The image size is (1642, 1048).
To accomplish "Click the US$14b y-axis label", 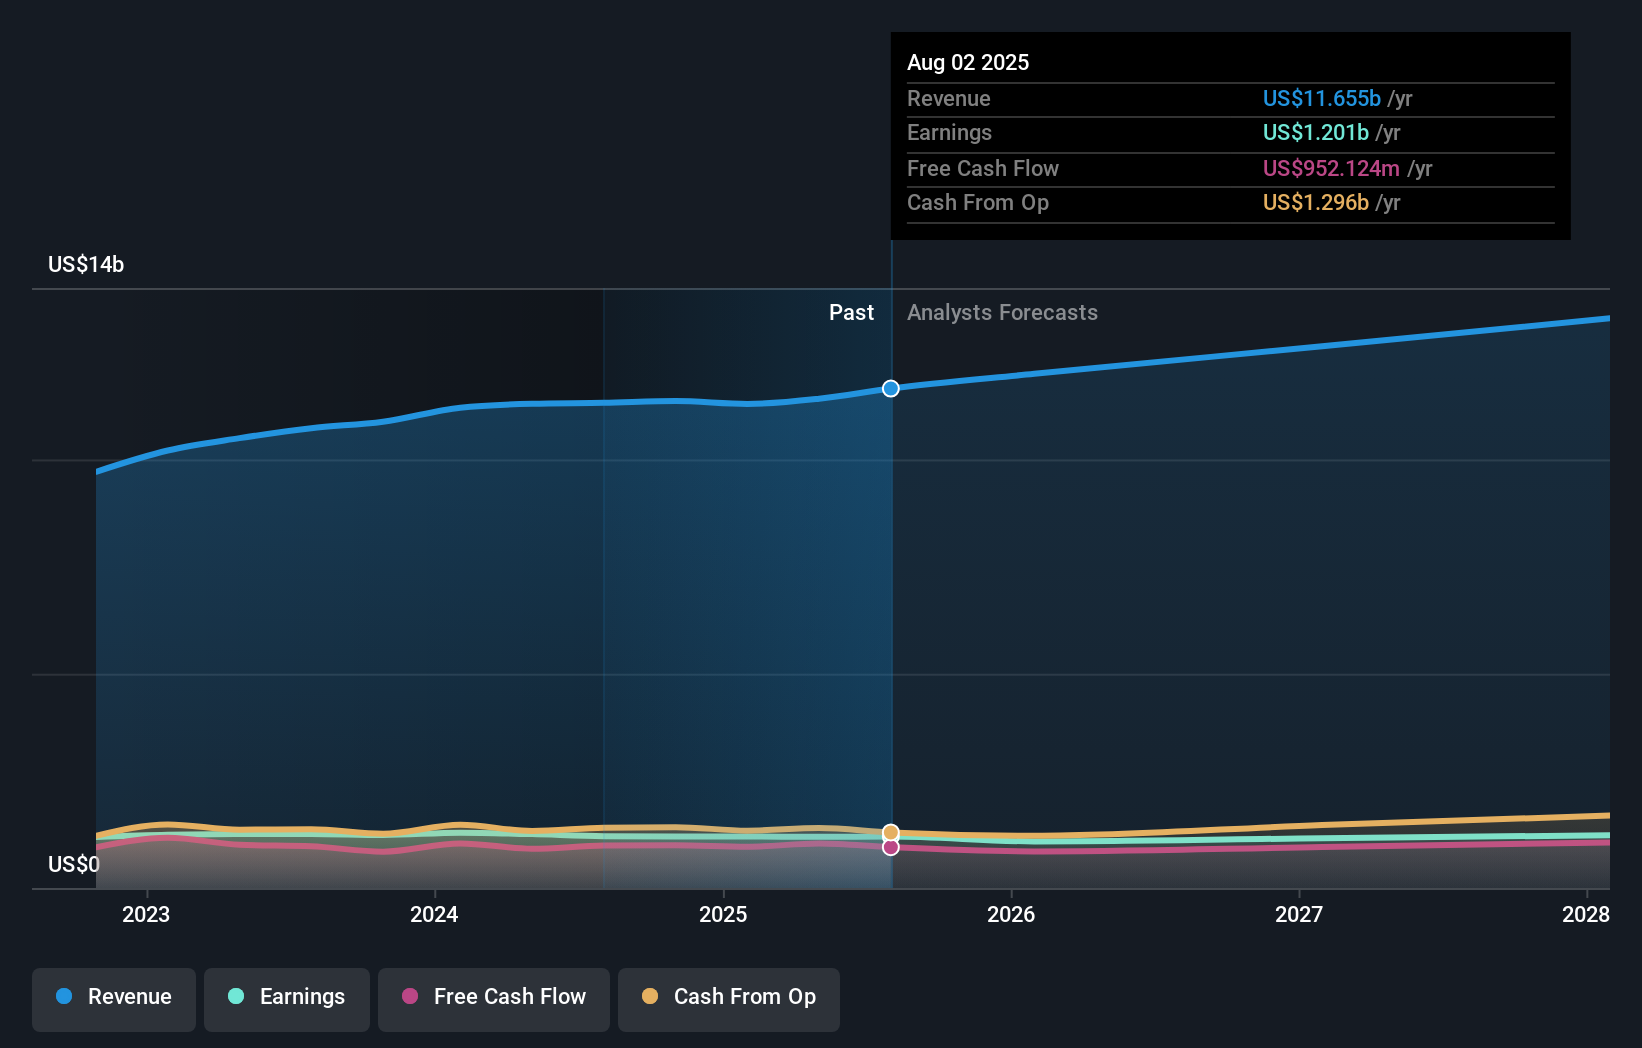I will (86, 264).
